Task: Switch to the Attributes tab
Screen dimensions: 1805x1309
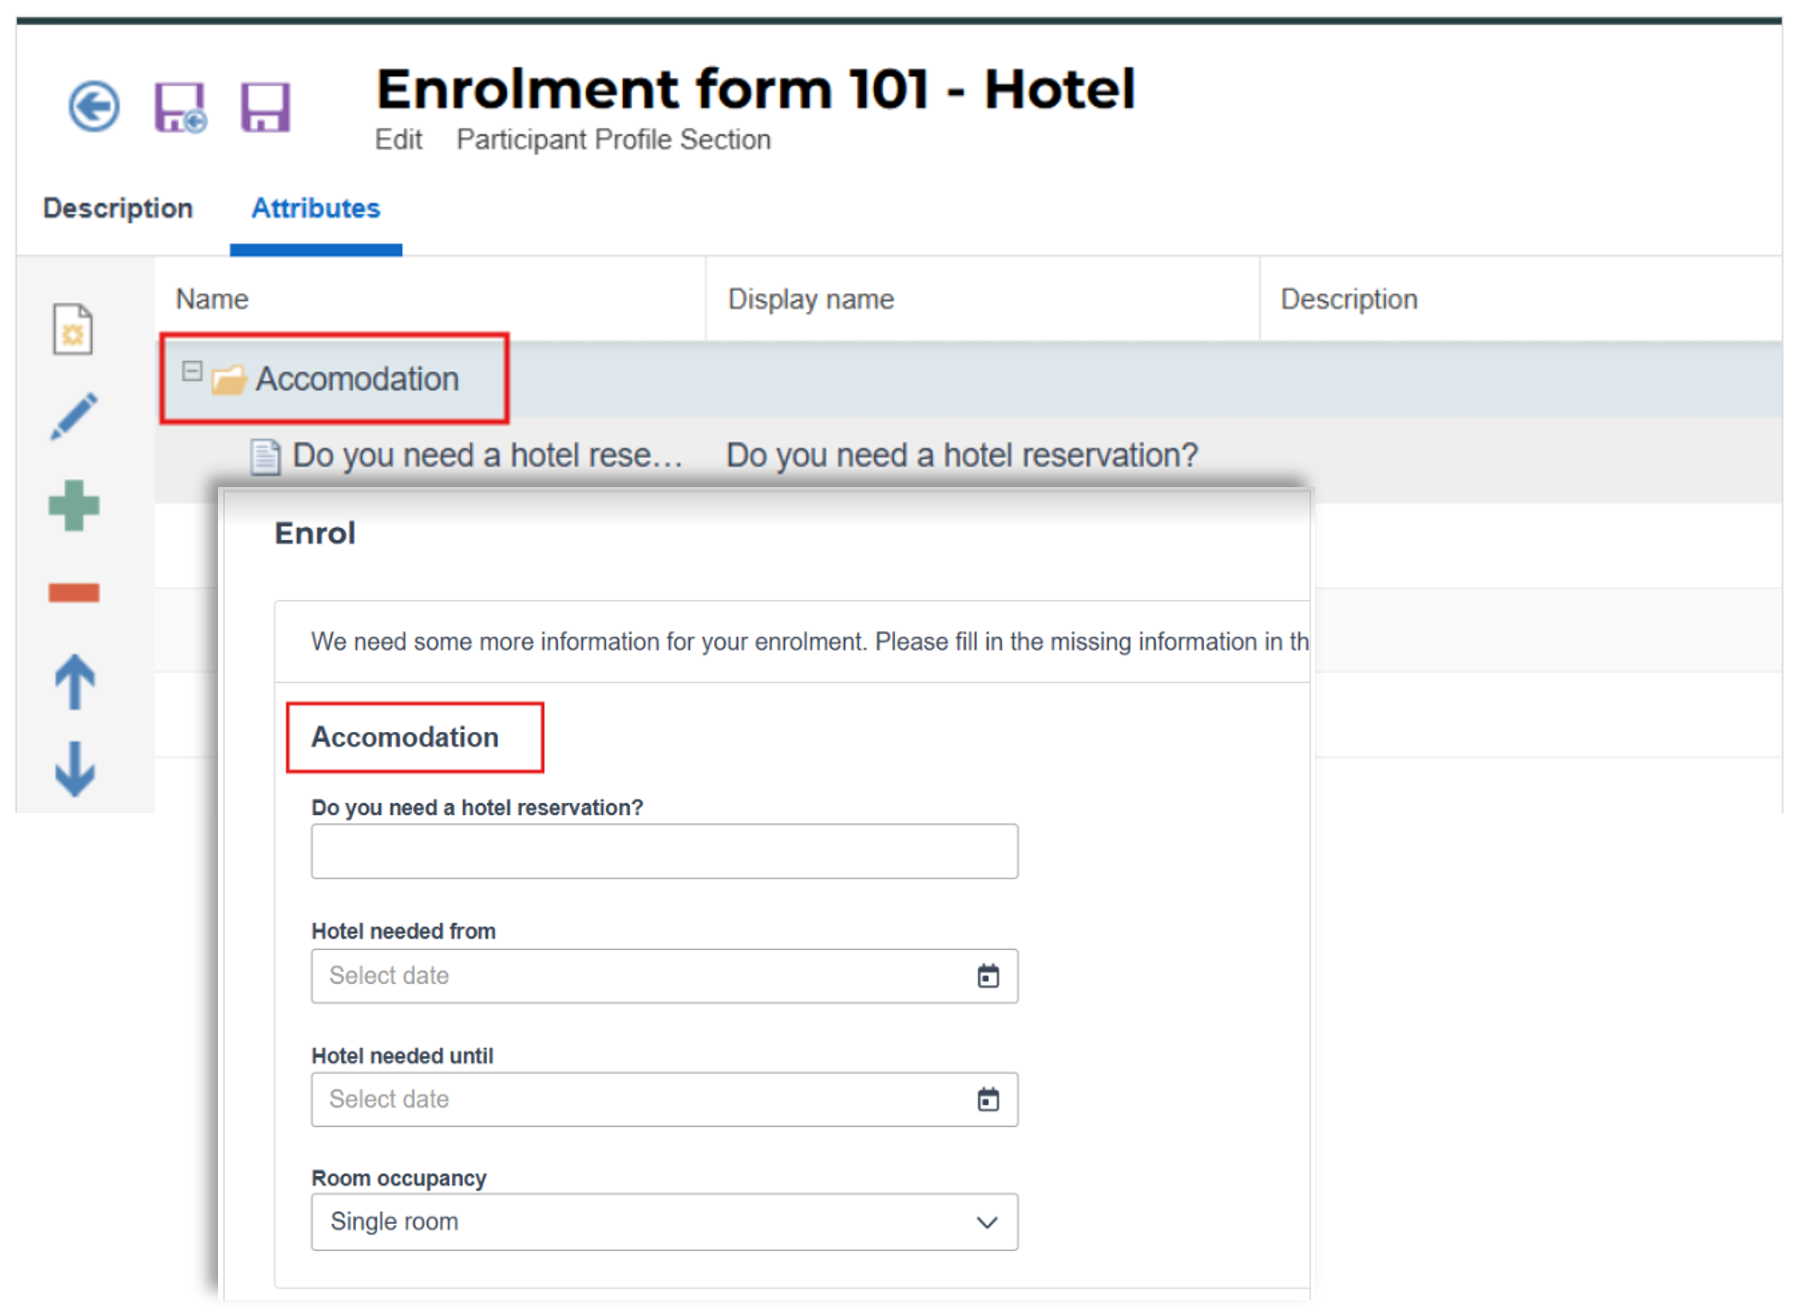Action: (315, 208)
